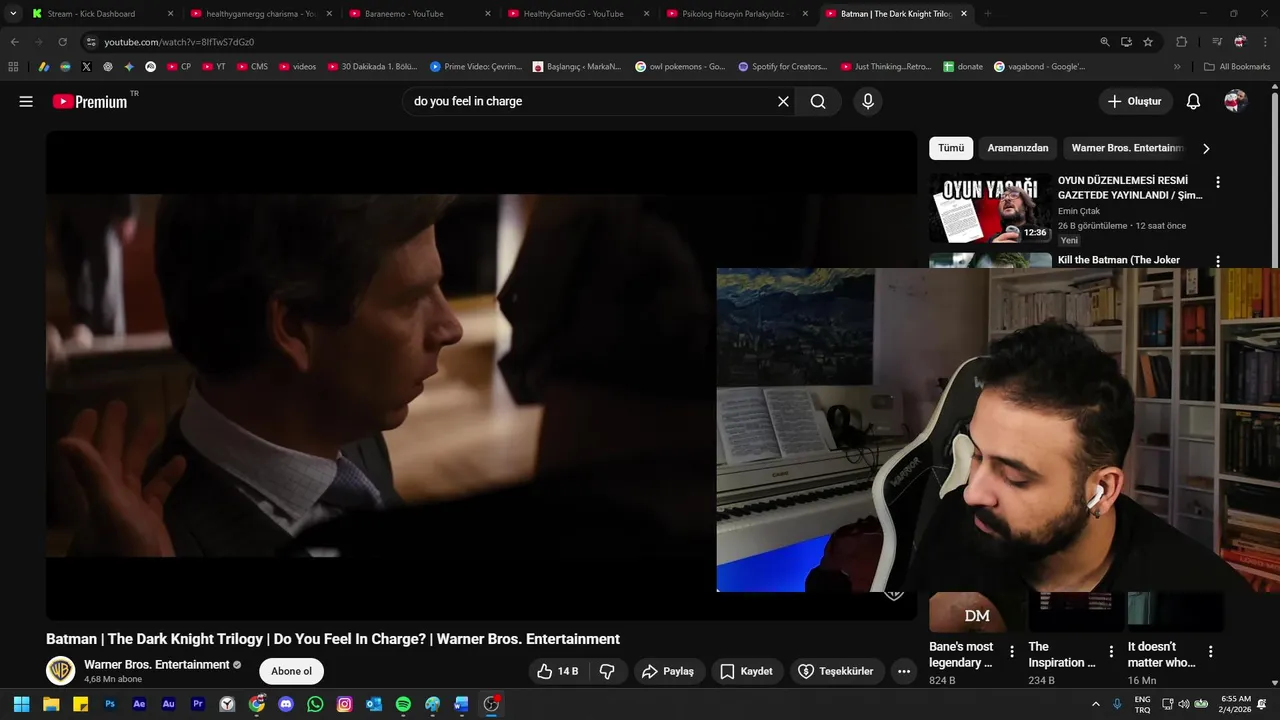Open the YouTube hamburger guide menu
The height and width of the screenshot is (720, 1280).
[26, 101]
